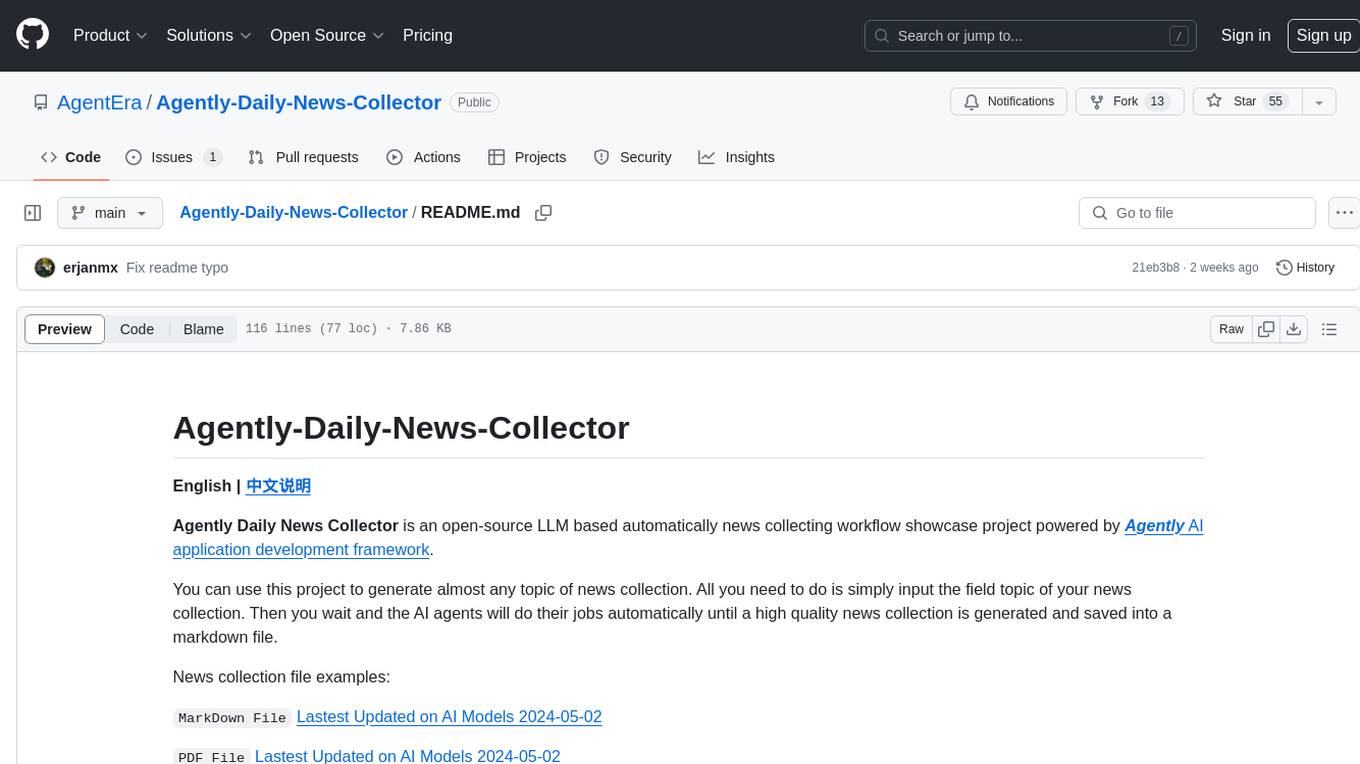Switch to the Code tab
This screenshot has width=1360, height=764.
(x=70, y=157)
